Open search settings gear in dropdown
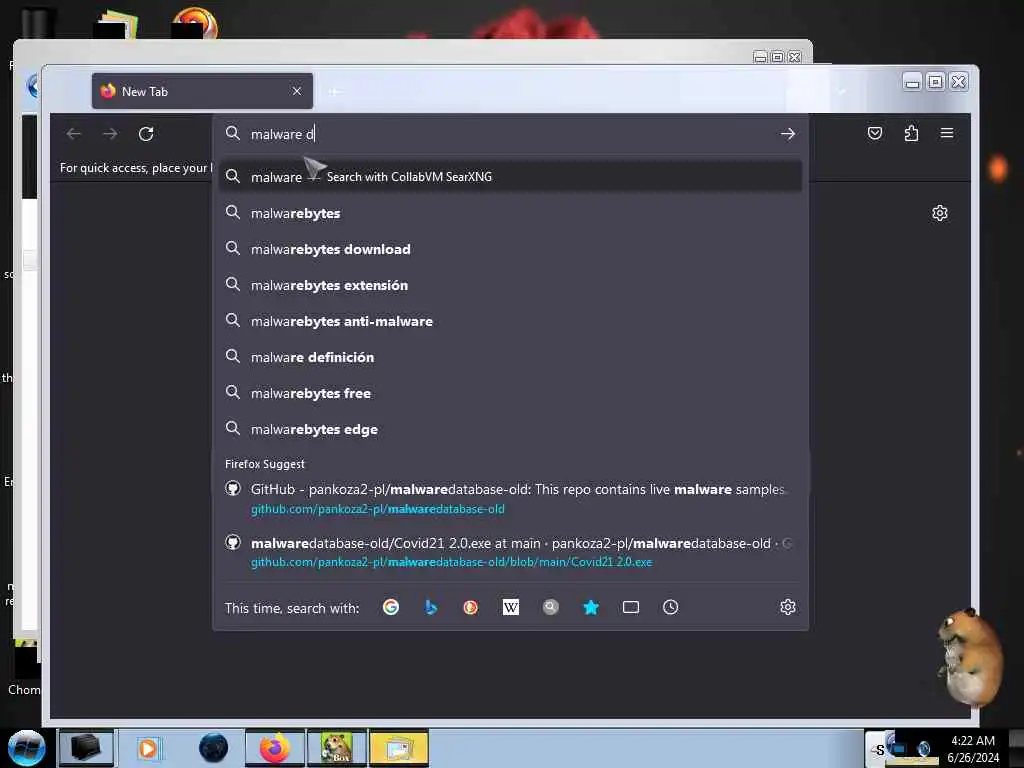 coord(788,607)
